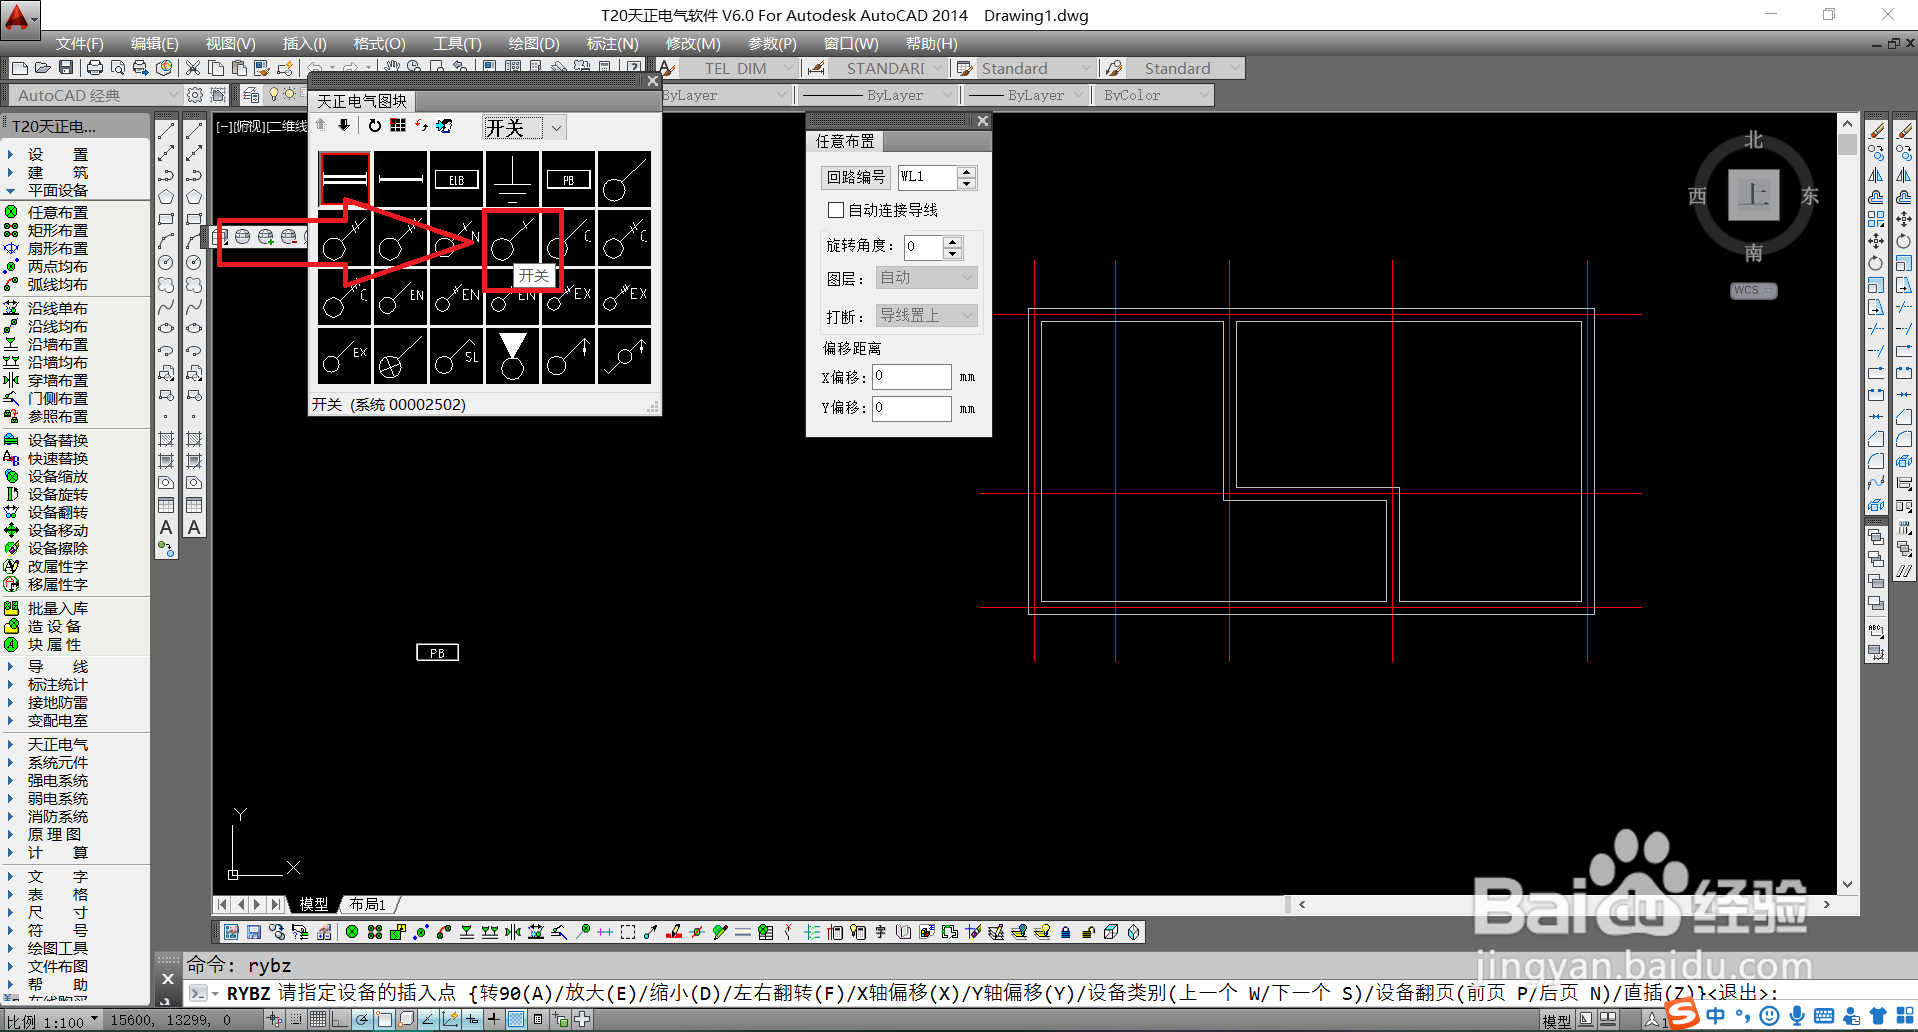Open the 绘图(D) menu
Screen dimensions: 1918x1032
(x=534, y=43)
